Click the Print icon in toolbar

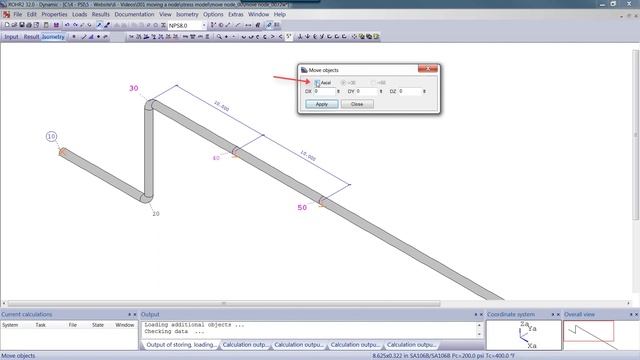(x=29, y=25)
